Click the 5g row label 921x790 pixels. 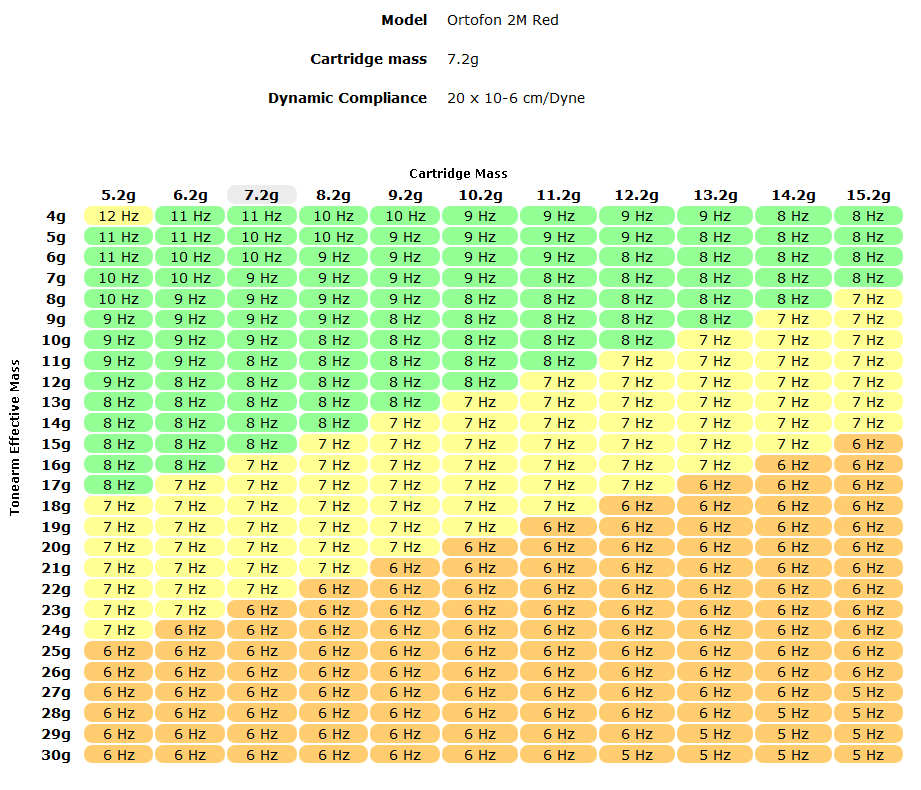[x=56, y=237]
